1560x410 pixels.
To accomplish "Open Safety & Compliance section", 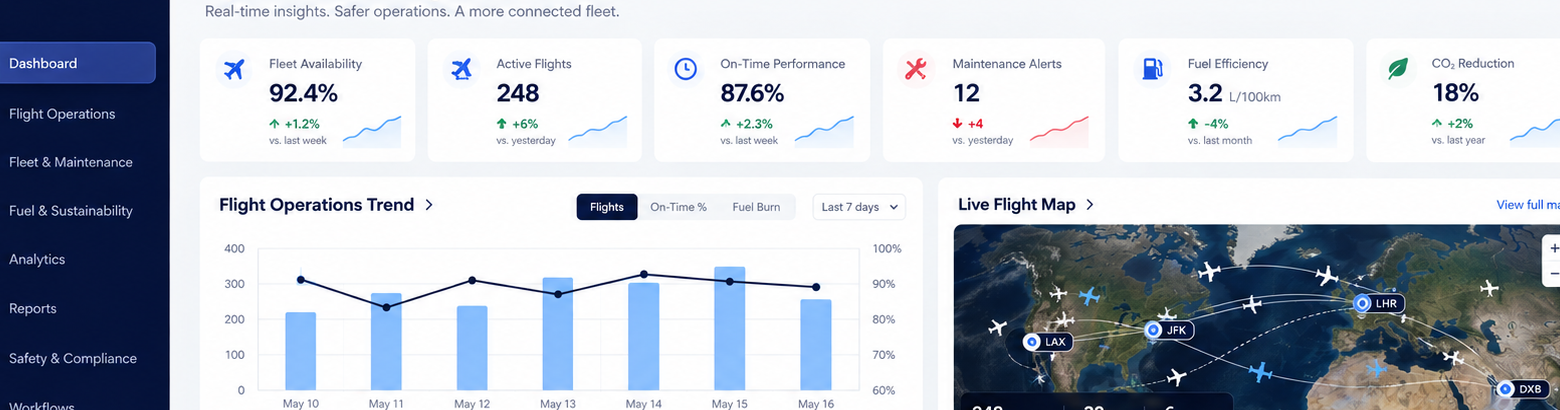I will point(72,358).
